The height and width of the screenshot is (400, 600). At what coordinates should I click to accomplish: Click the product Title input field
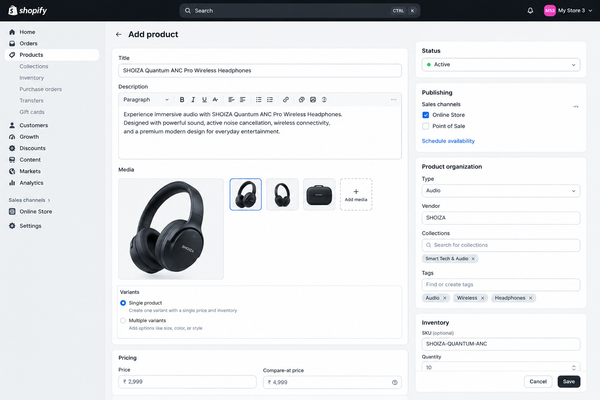[x=260, y=70]
